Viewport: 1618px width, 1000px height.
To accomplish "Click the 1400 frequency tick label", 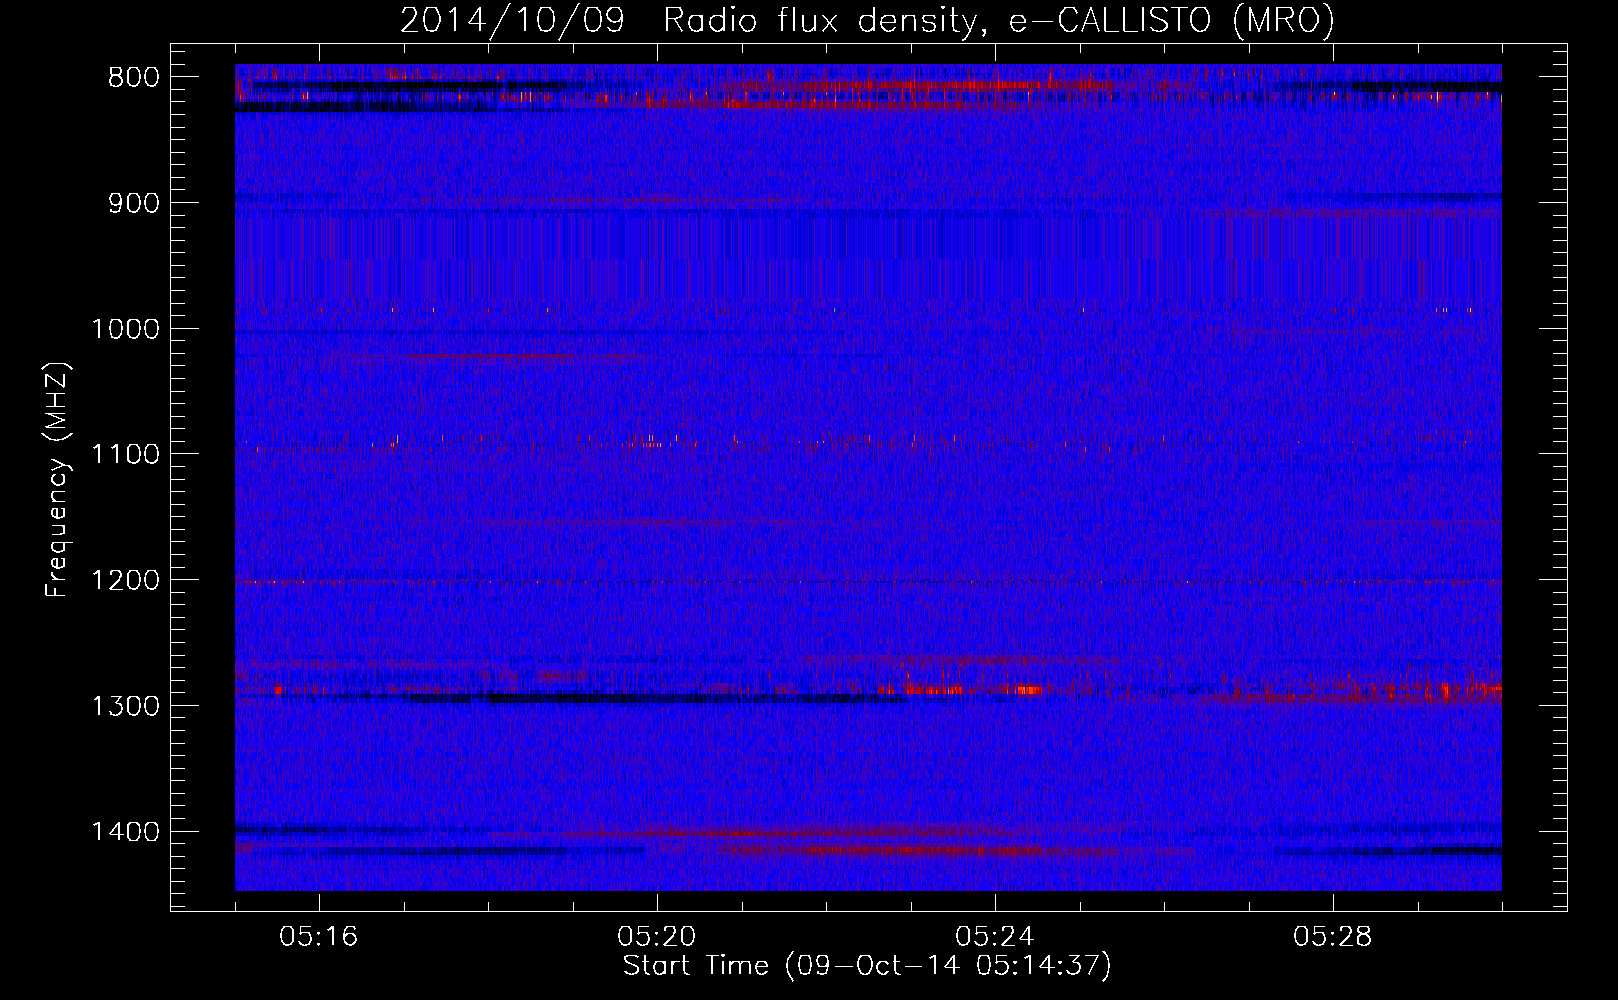I will point(126,832).
